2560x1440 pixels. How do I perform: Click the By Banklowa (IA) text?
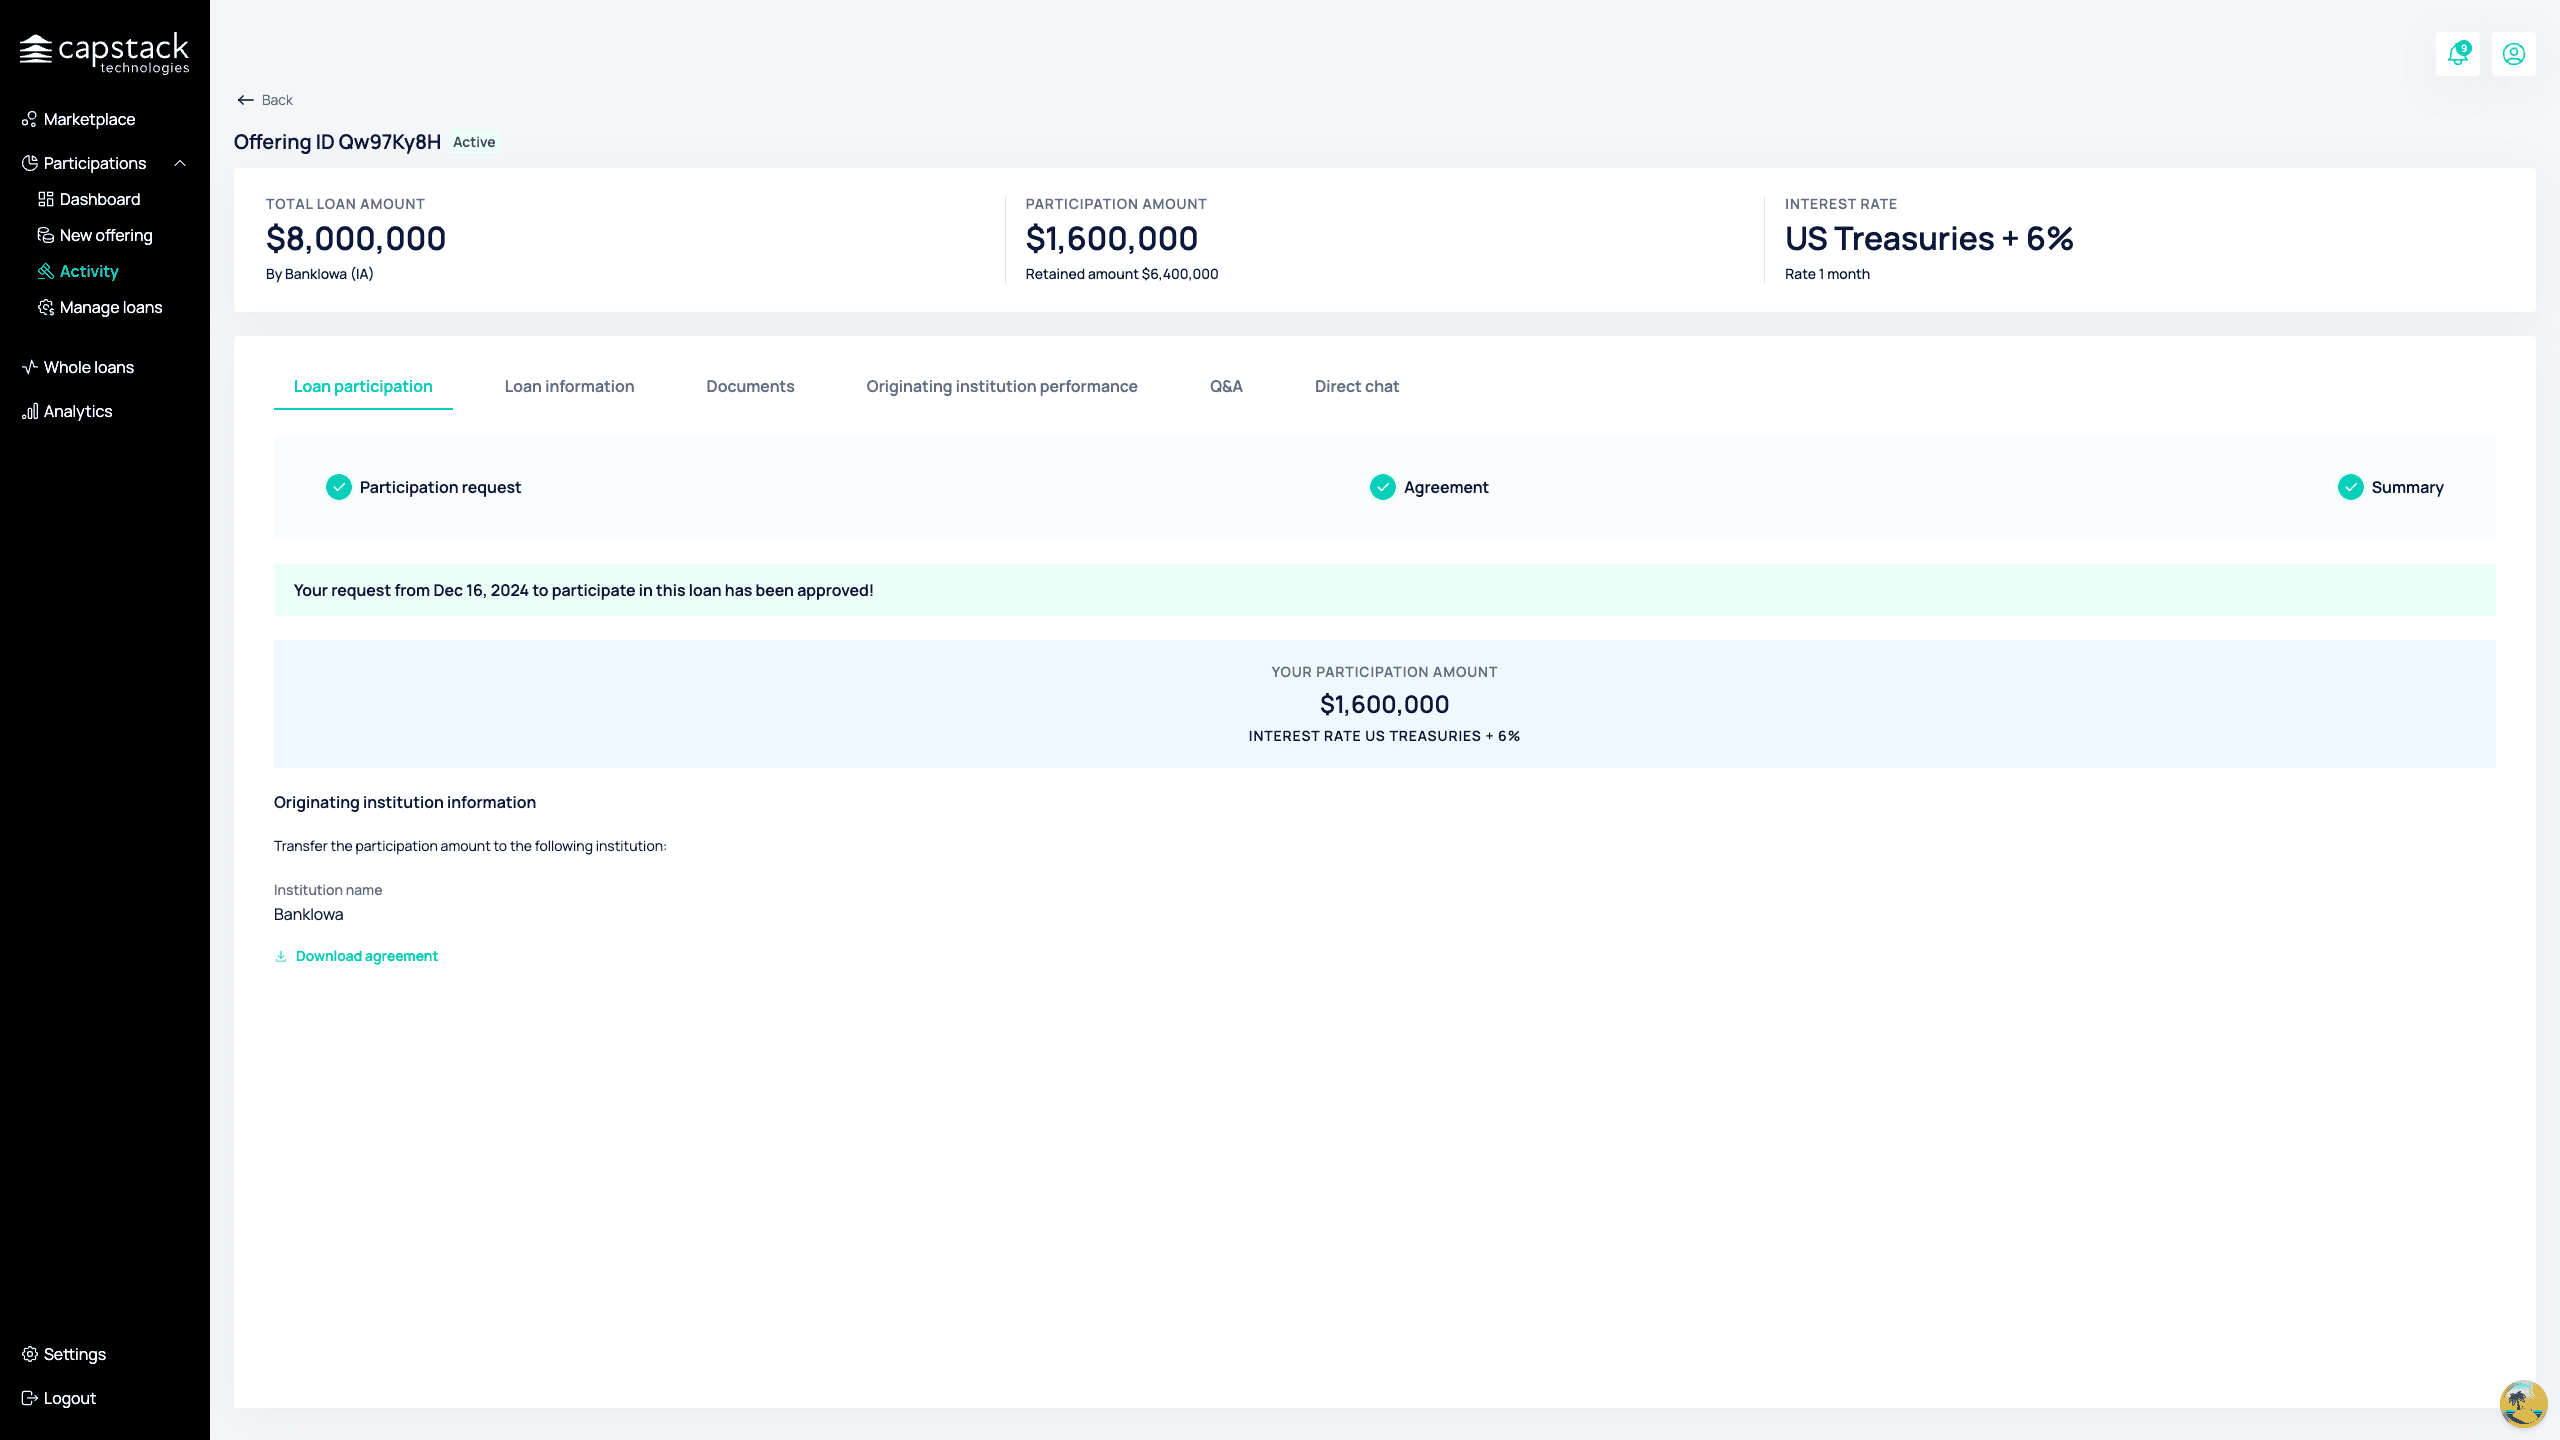coord(319,274)
